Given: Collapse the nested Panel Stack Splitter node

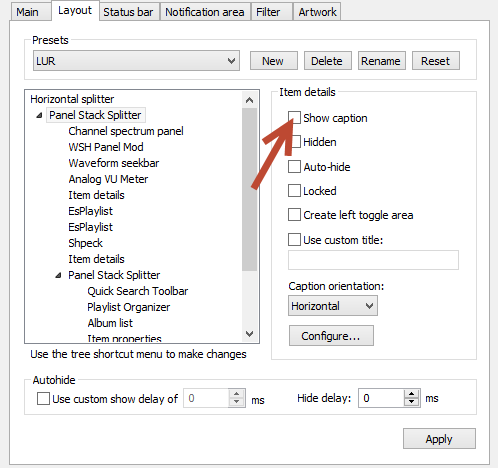Looking at the screenshot, I should pos(58,275).
